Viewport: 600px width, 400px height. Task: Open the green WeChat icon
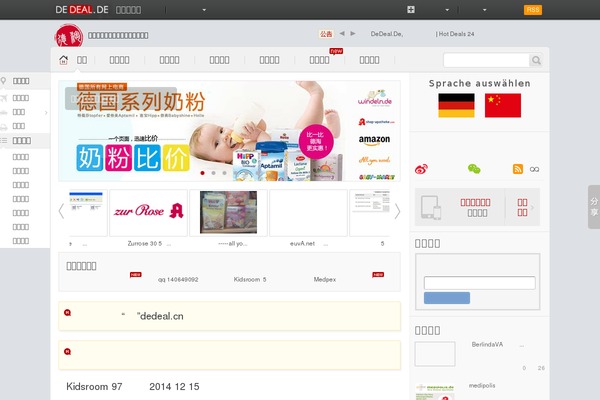coord(474,169)
